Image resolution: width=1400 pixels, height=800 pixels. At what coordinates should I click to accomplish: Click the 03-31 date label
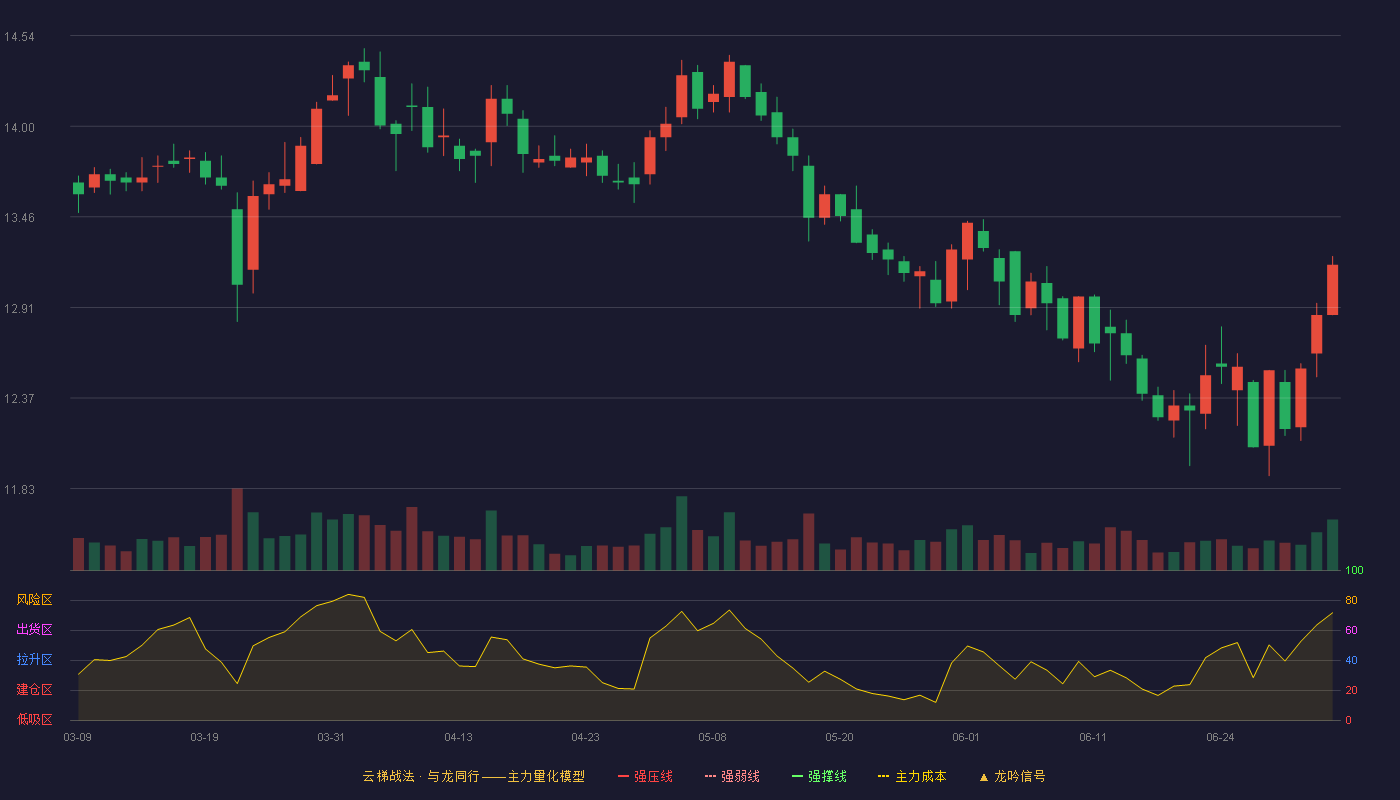click(x=331, y=737)
